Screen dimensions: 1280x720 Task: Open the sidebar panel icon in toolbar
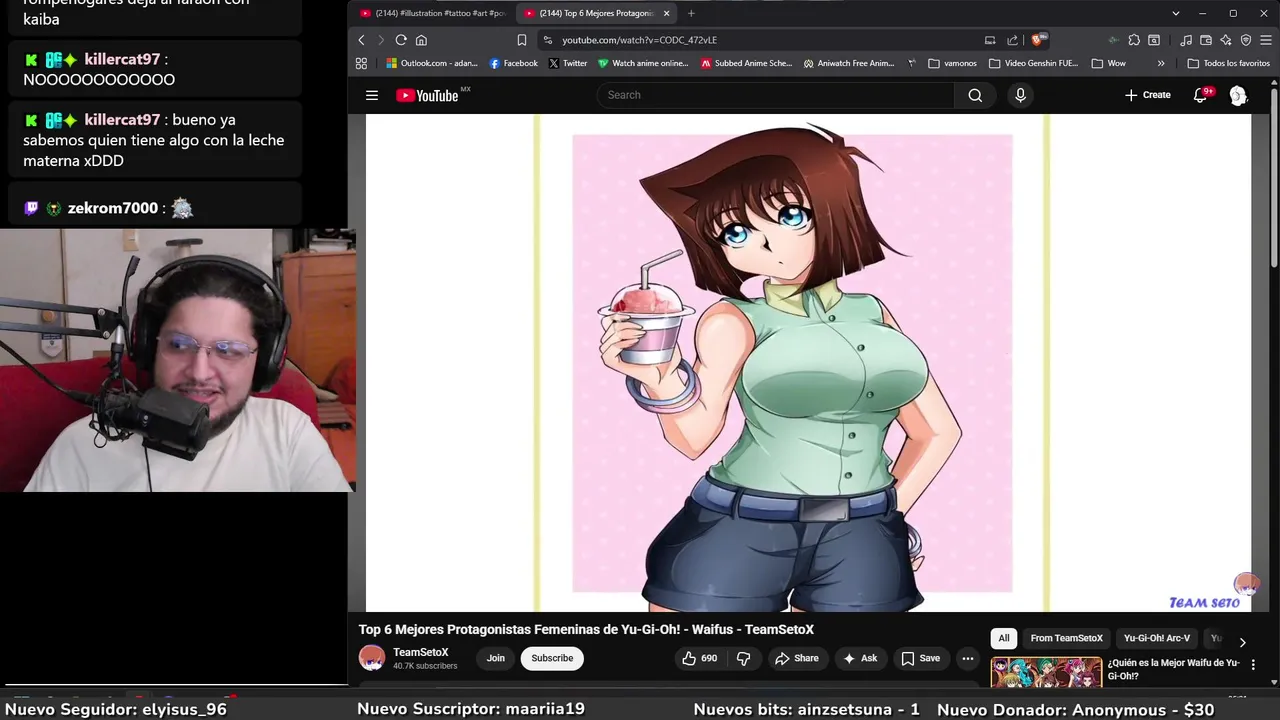pos(1154,40)
